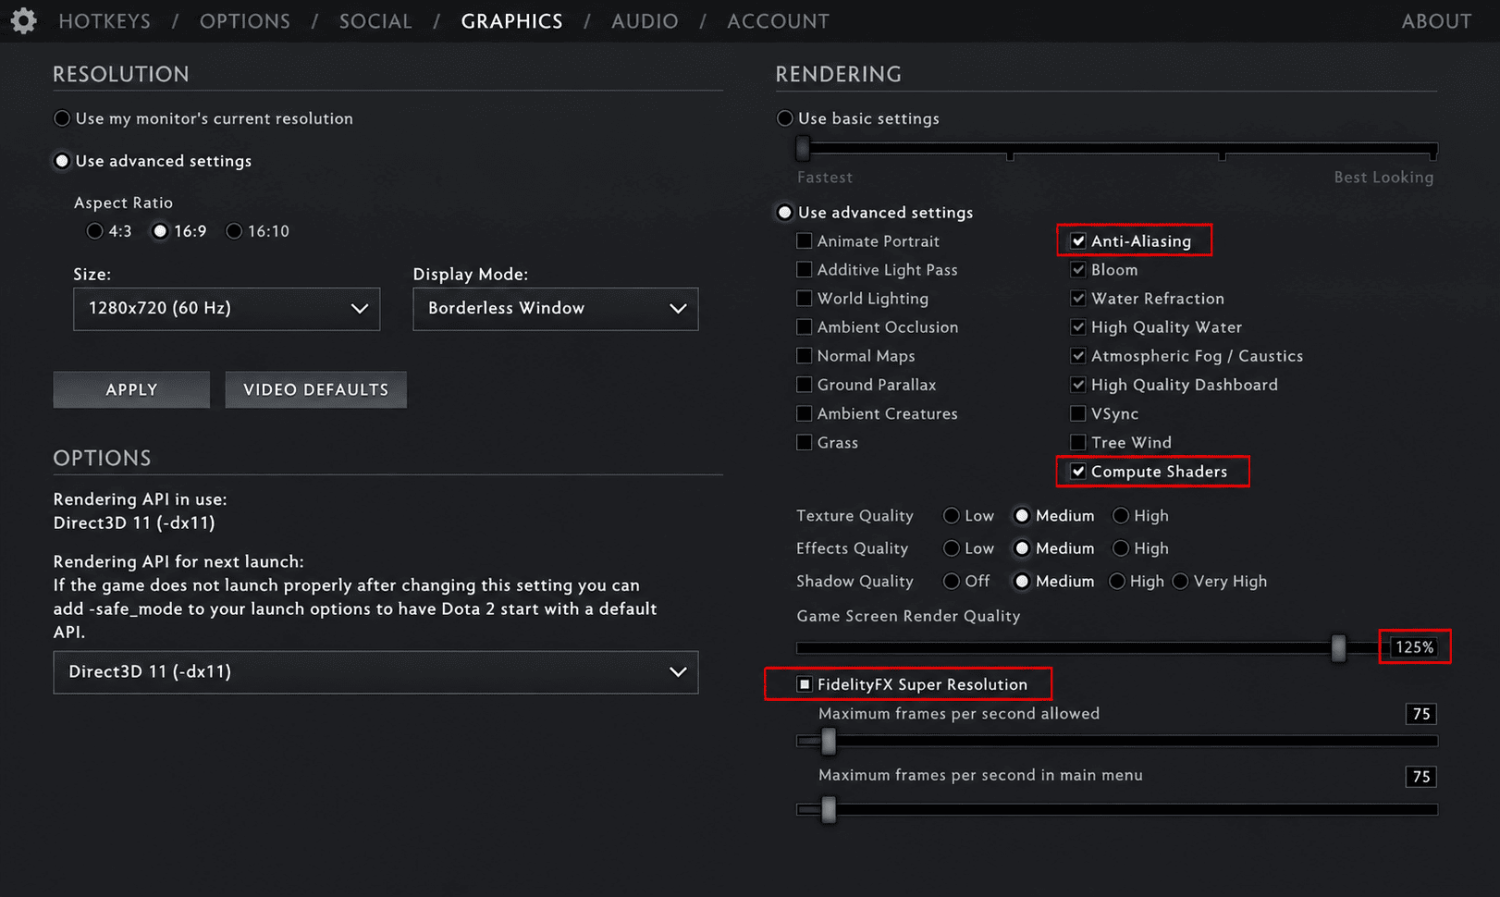Open the Social tab
The width and height of the screenshot is (1500, 897).
pyautogui.click(x=375, y=21)
